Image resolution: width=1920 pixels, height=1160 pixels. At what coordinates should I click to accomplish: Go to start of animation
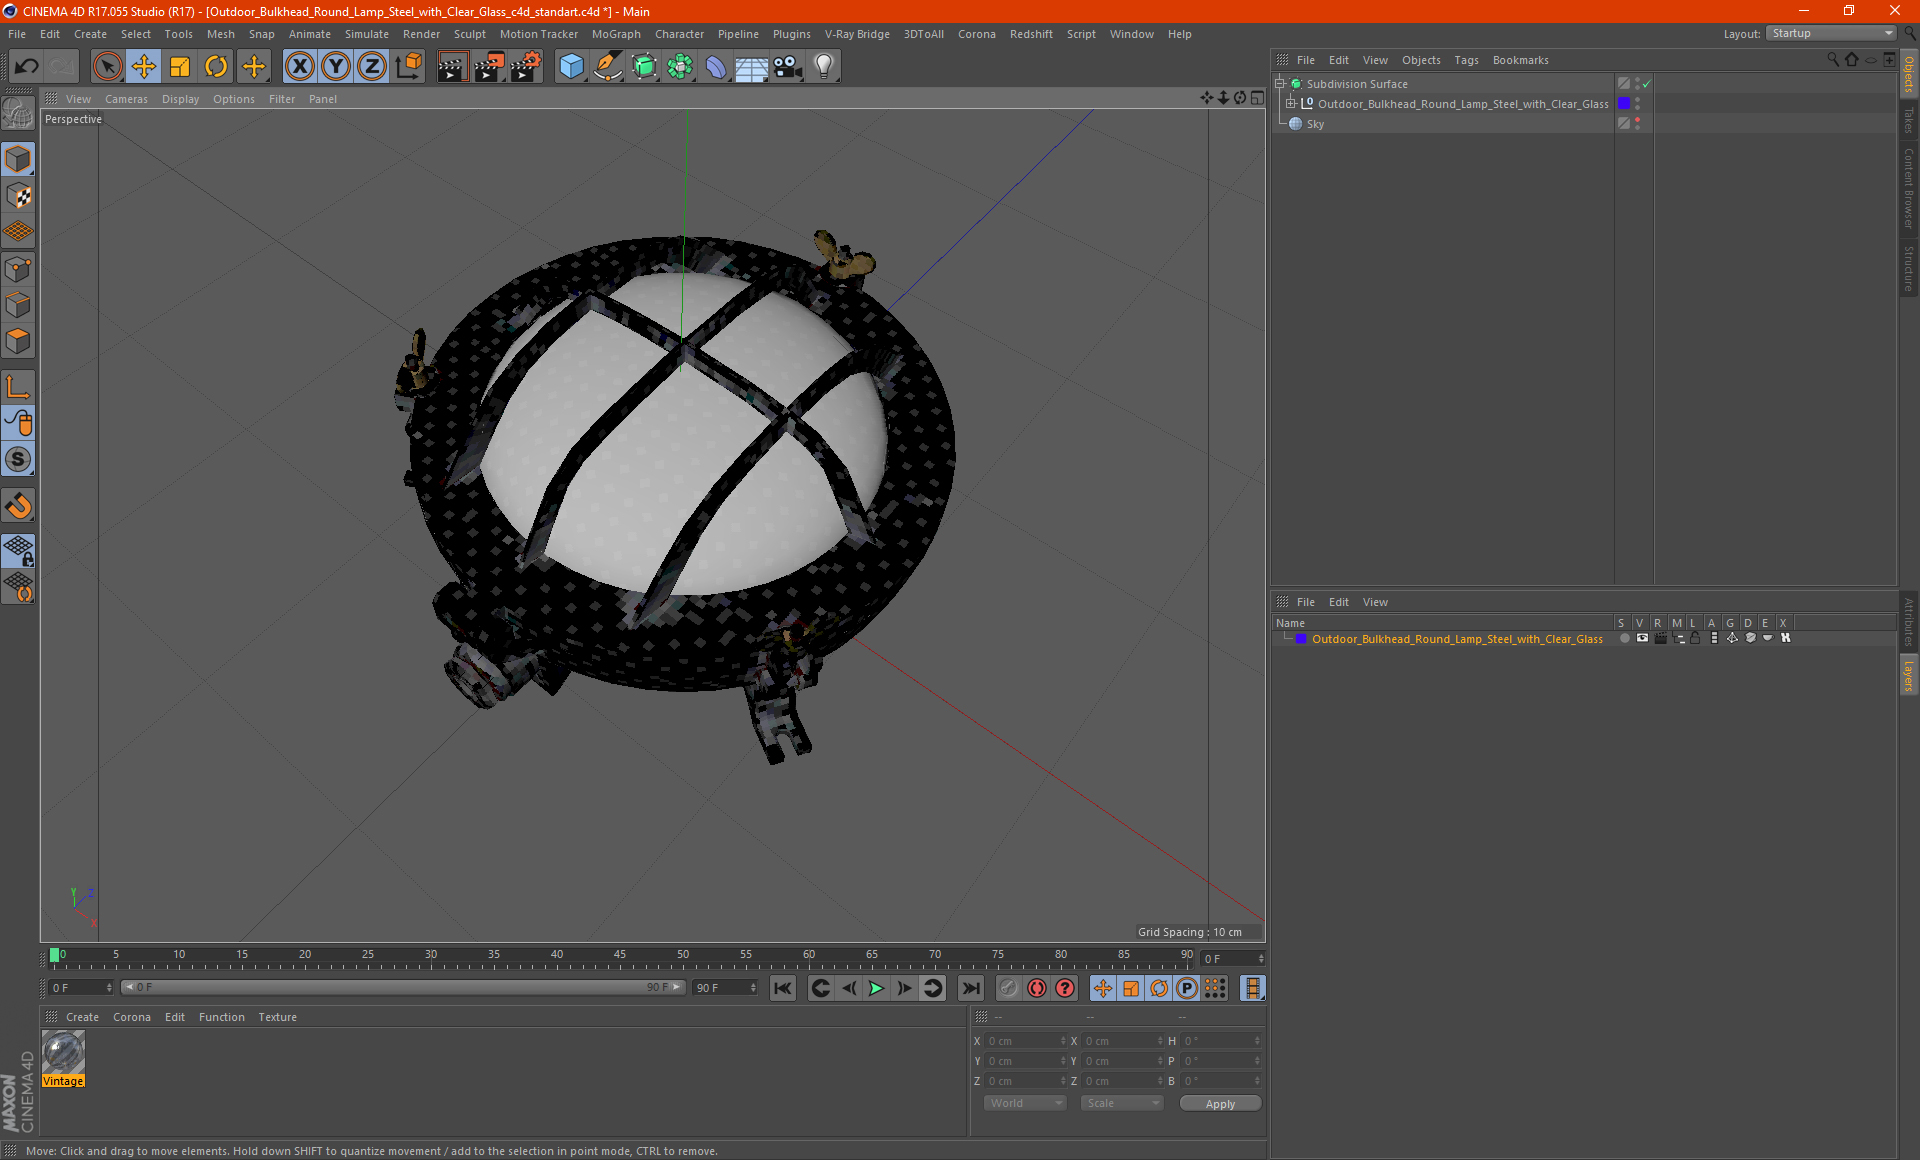pyautogui.click(x=783, y=988)
